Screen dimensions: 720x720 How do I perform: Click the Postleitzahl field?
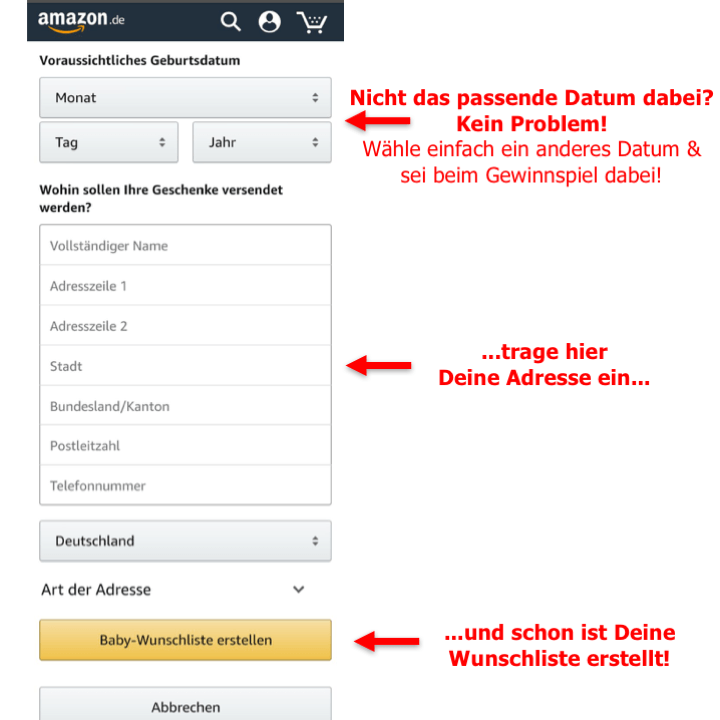click(186, 445)
